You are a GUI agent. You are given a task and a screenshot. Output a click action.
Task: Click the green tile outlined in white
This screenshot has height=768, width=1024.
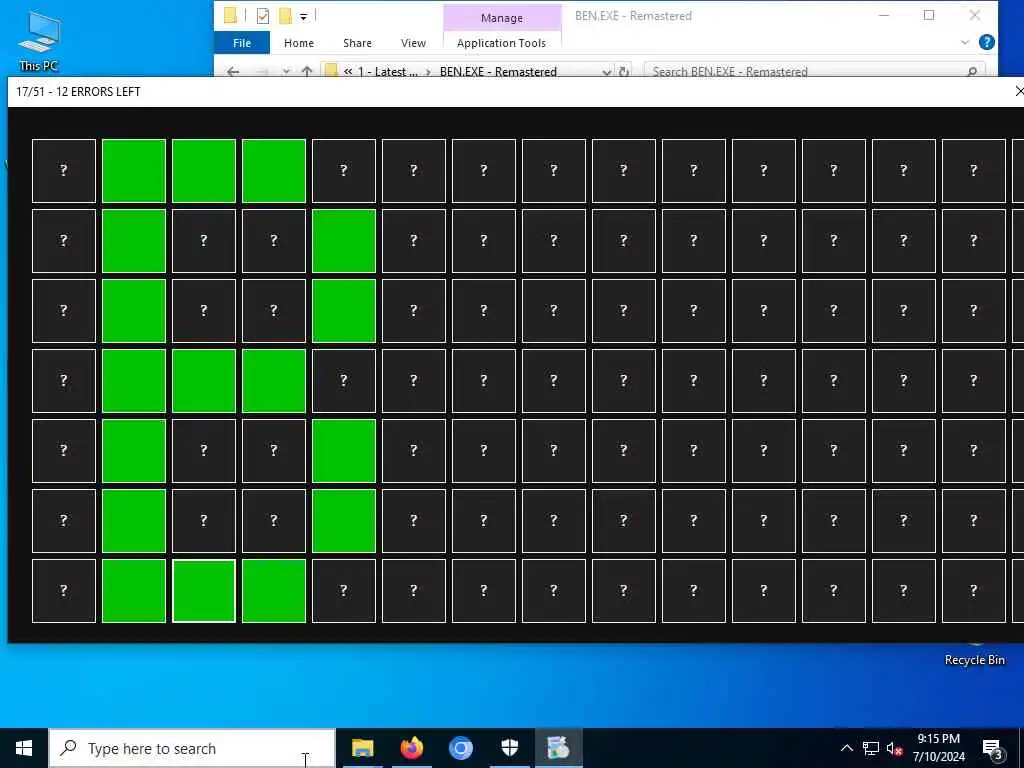point(204,591)
